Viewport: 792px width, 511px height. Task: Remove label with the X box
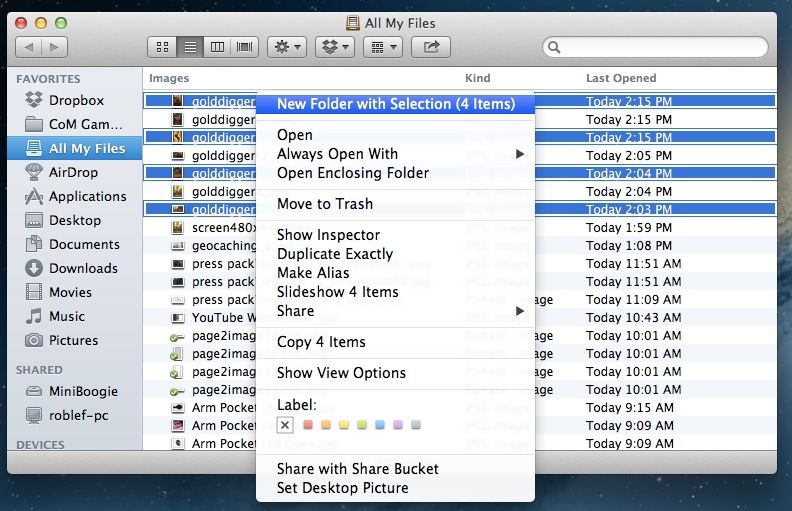[285, 425]
